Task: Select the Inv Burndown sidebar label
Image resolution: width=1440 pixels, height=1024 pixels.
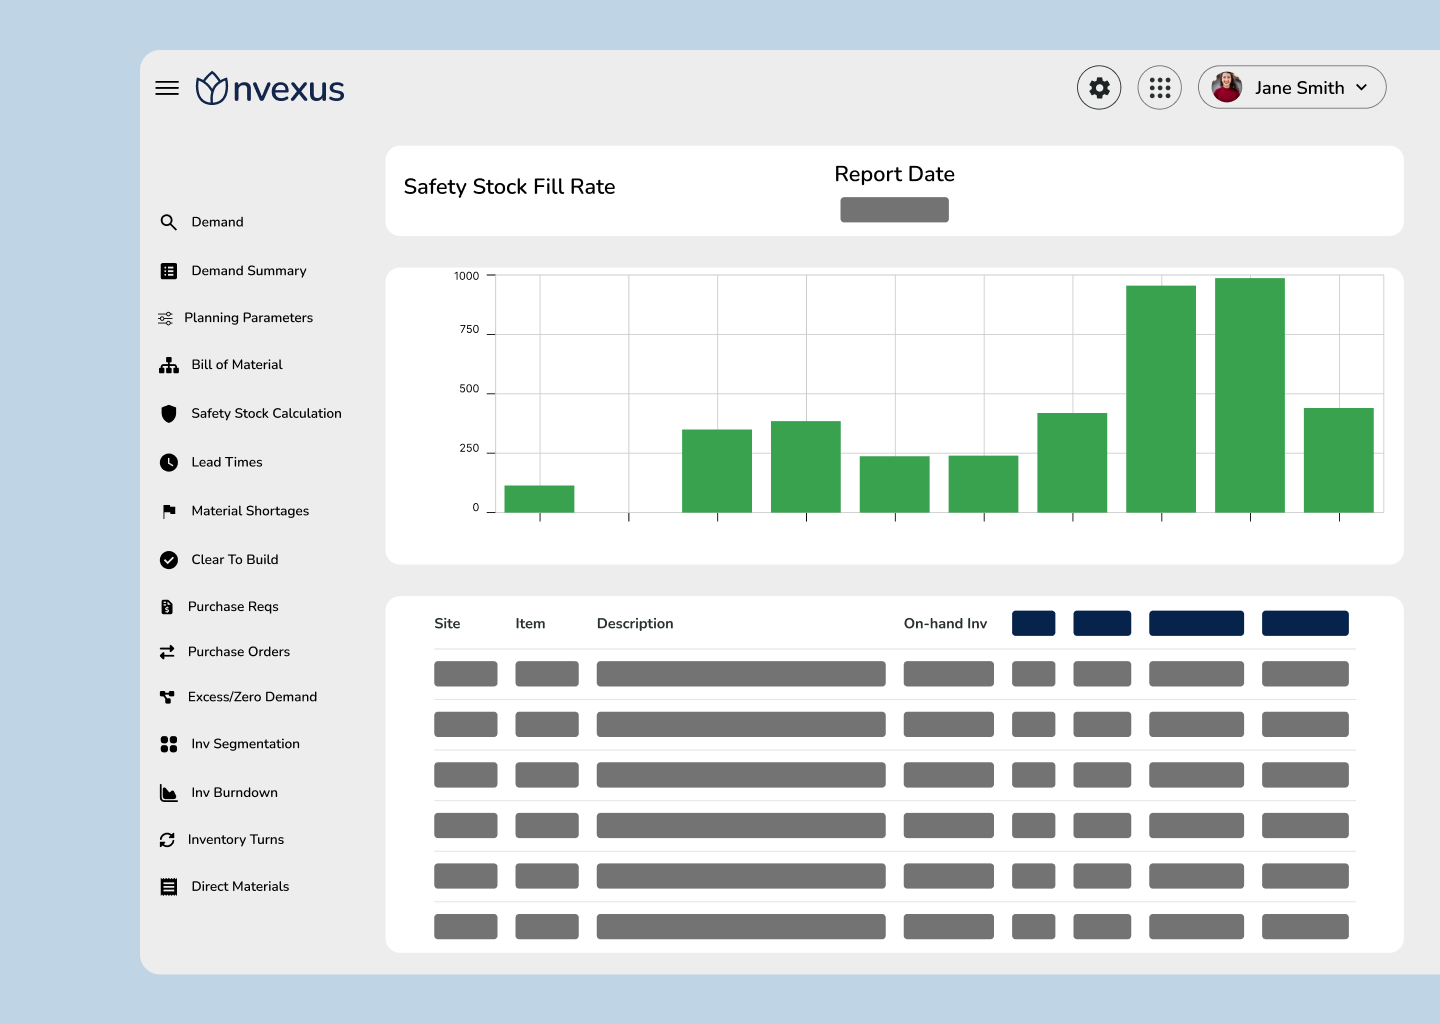Action: point(235,793)
